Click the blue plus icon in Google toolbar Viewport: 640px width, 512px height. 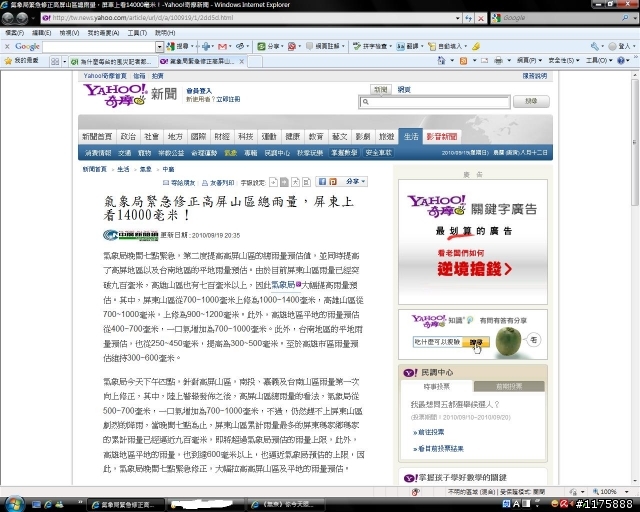[206, 47]
